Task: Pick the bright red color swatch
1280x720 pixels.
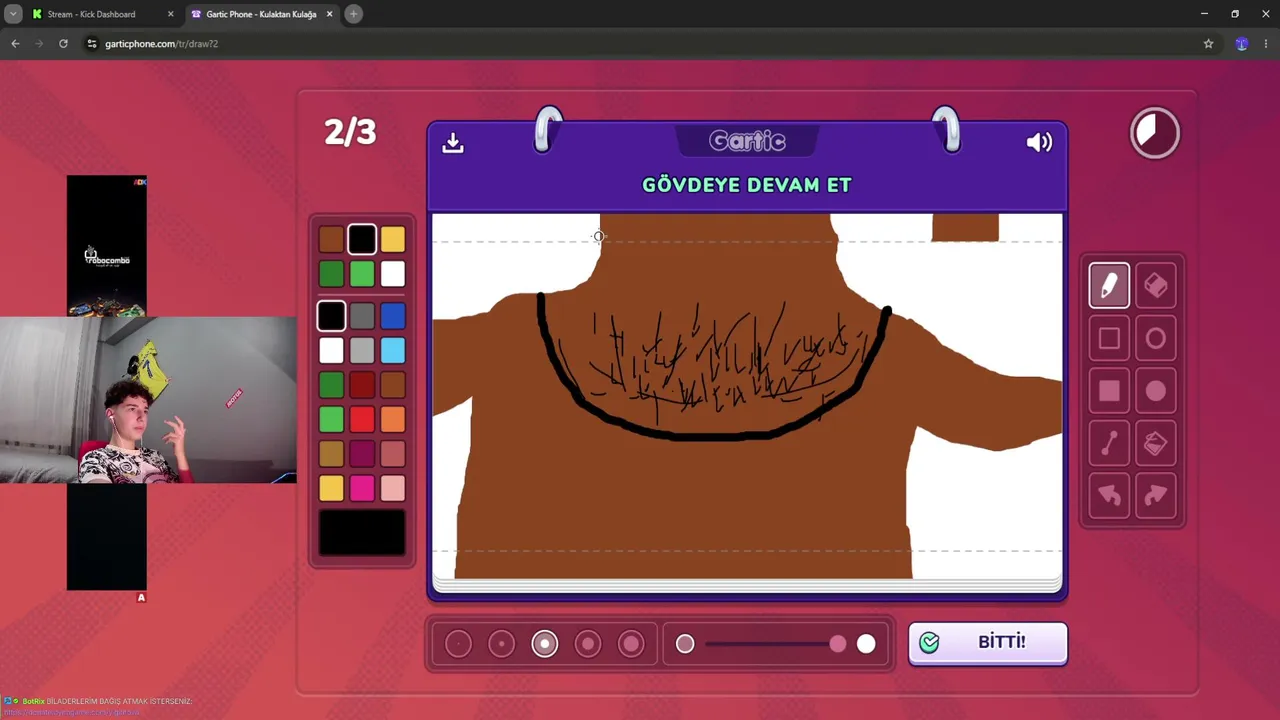Action: [x=362, y=419]
